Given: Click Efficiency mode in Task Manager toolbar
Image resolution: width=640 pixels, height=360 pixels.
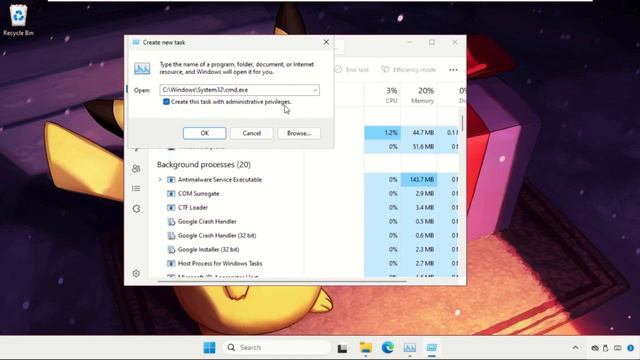Looking at the screenshot, I should [x=409, y=70].
